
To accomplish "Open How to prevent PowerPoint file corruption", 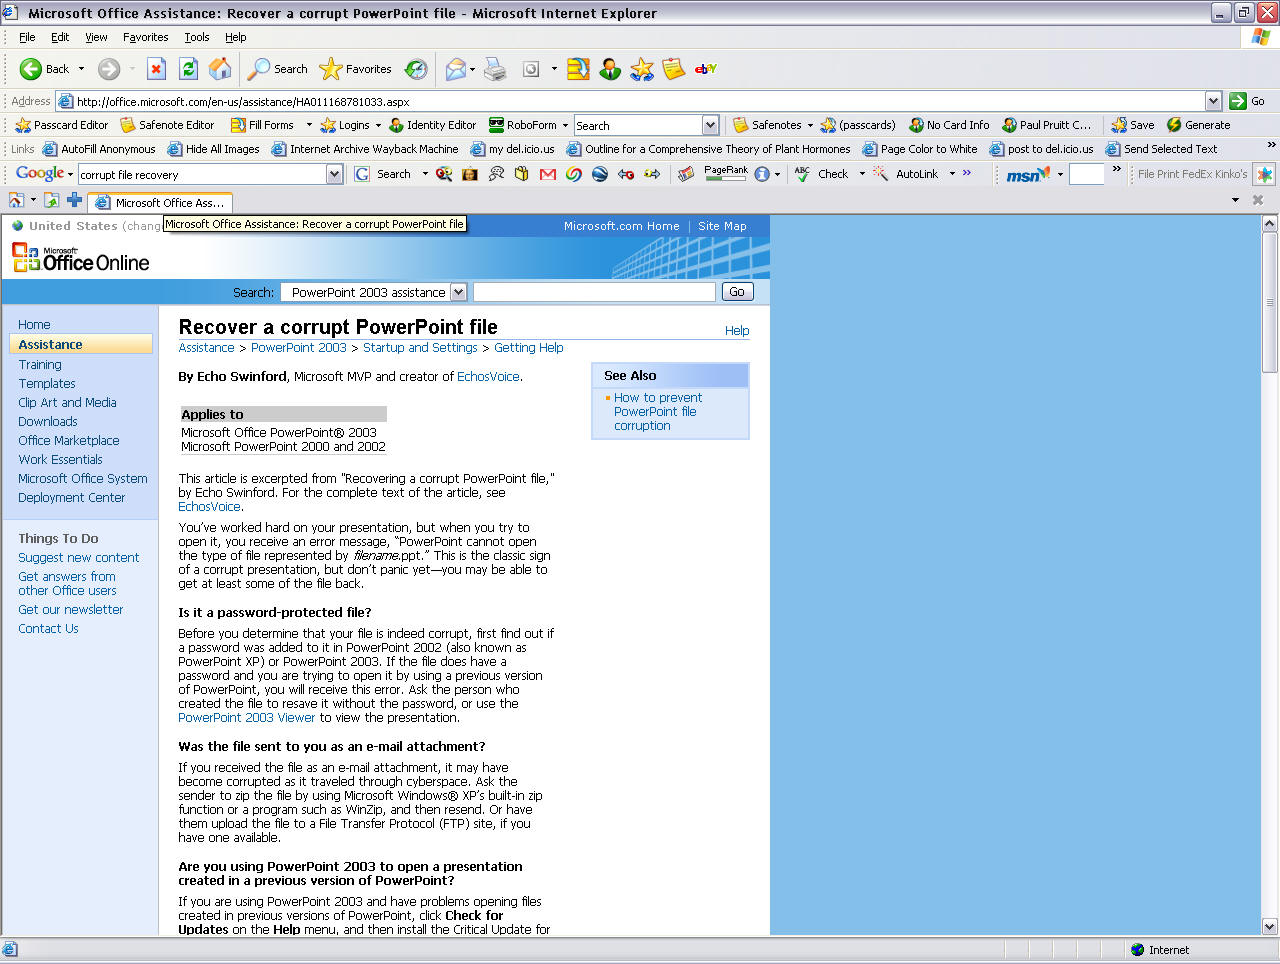I will pyautogui.click(x=658, y=411).
